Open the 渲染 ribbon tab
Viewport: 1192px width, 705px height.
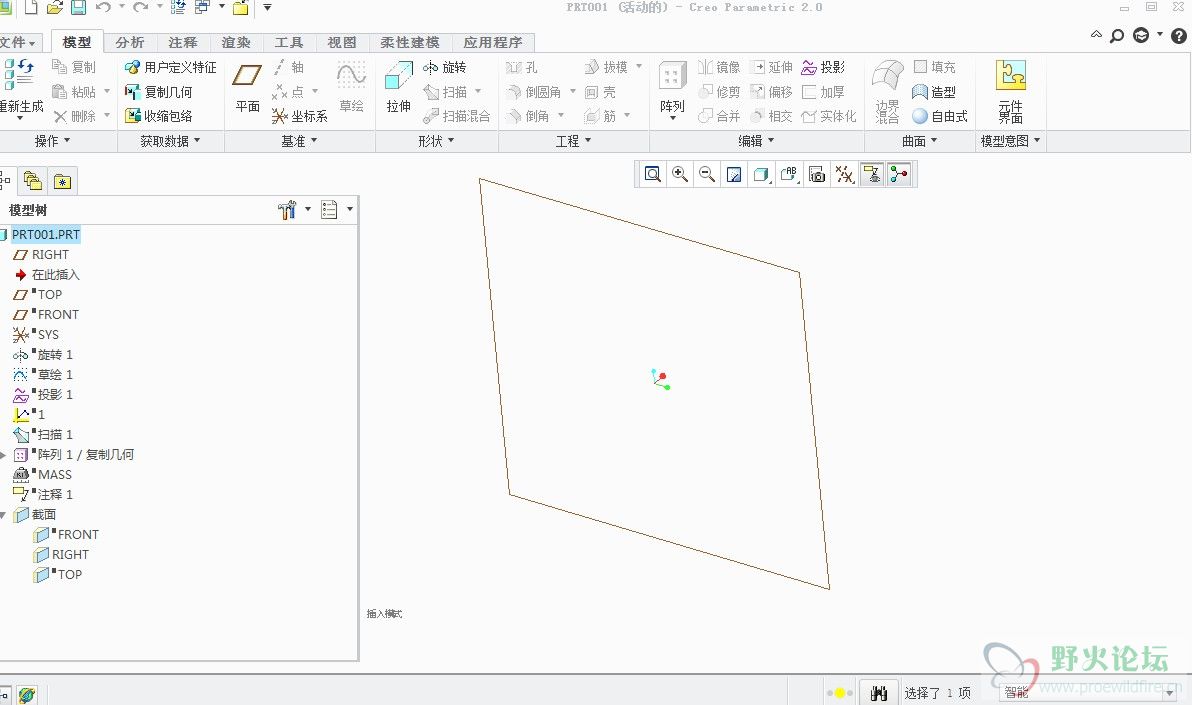point(236,43)
